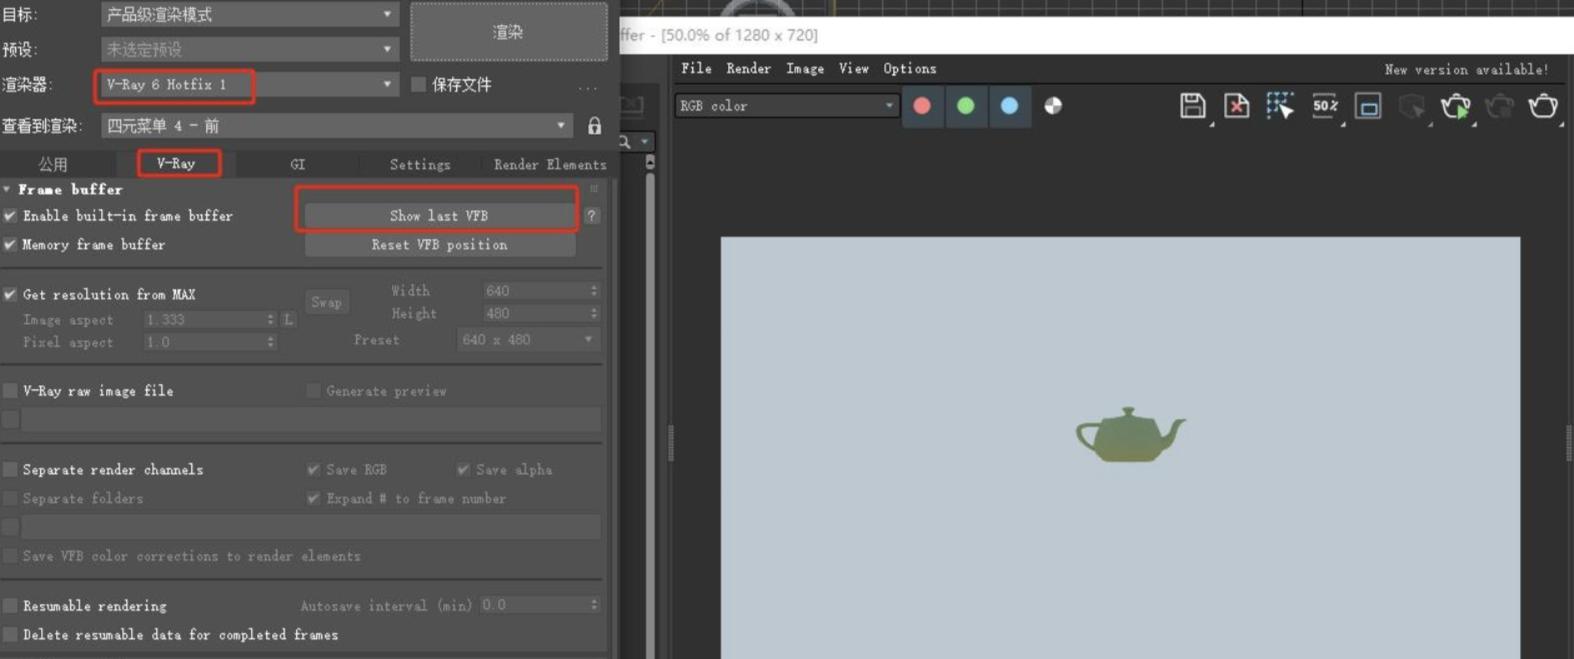The image size is (1574, 659).
Task: Click the follow mouse cursor selection icon
Action: pyautogui.click(x=1280, y=106)
